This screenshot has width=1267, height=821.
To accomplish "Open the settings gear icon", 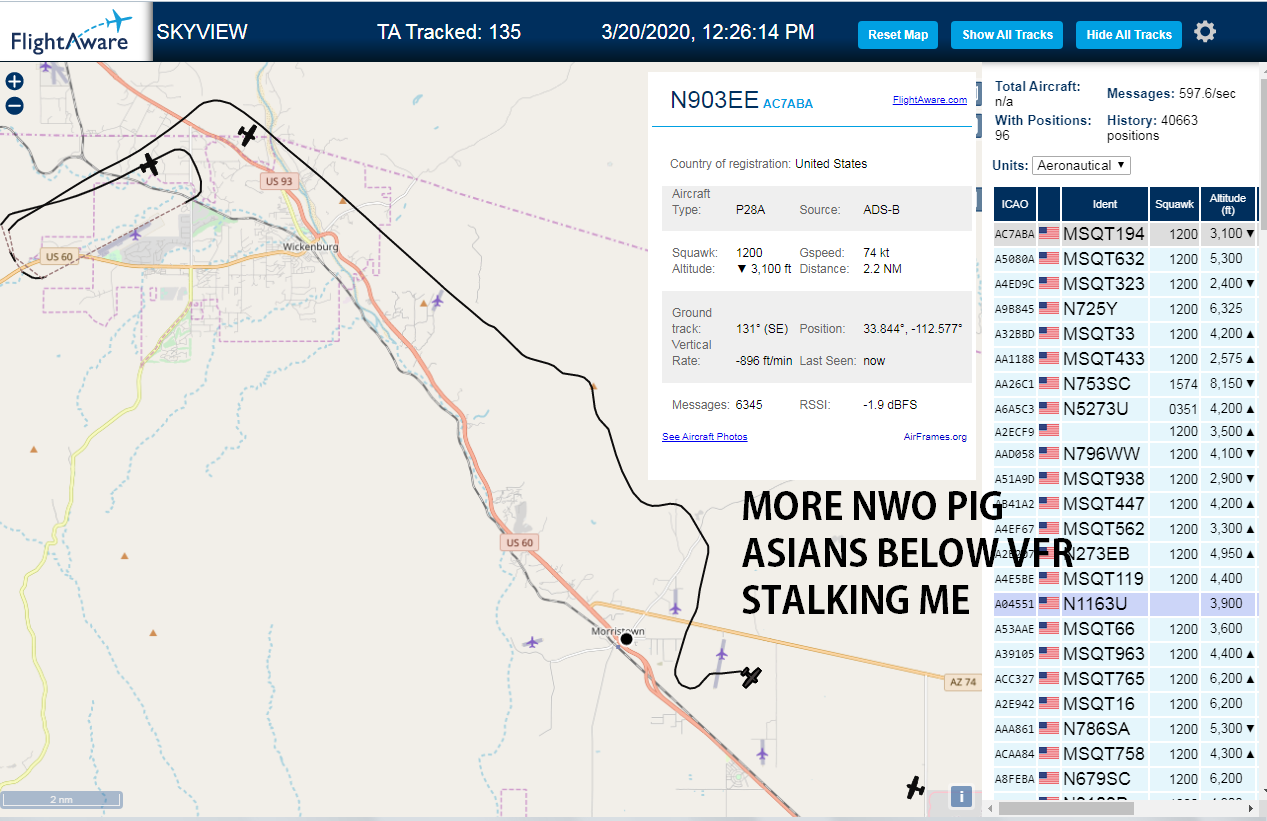I will 1205,32.
